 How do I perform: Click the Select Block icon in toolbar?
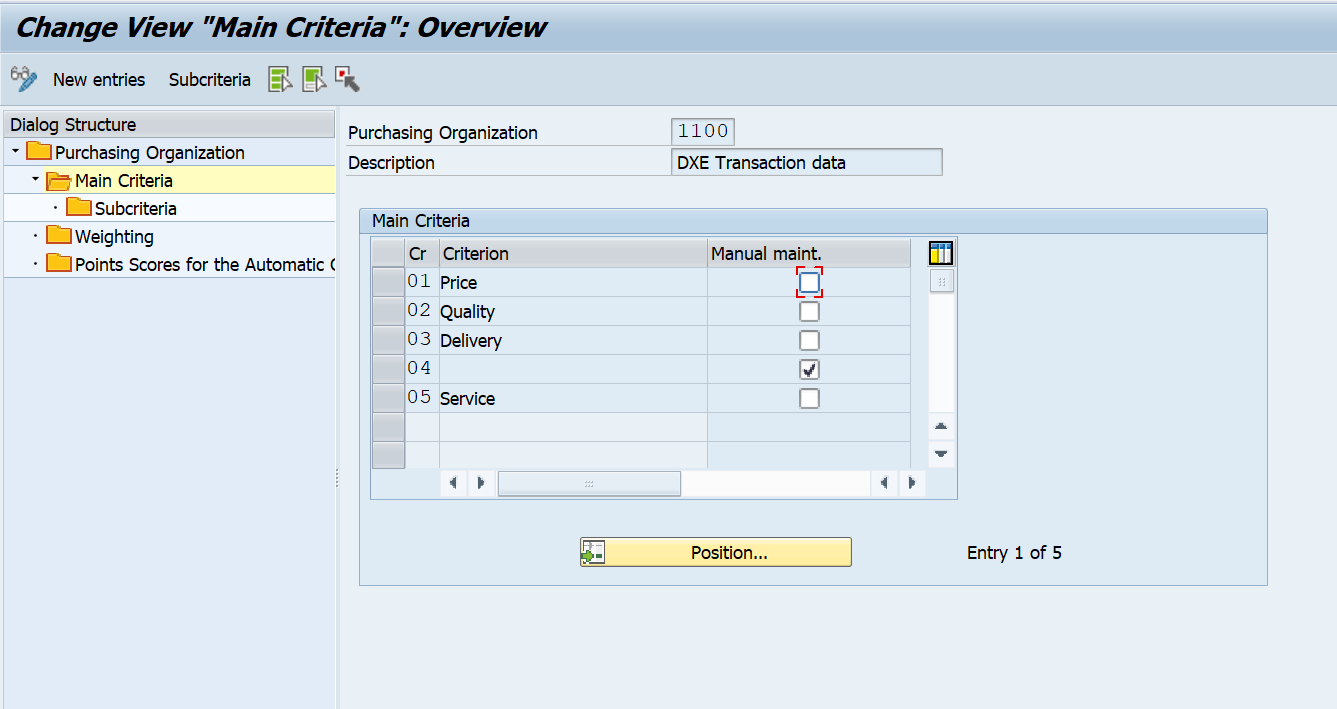coord(314,80)
